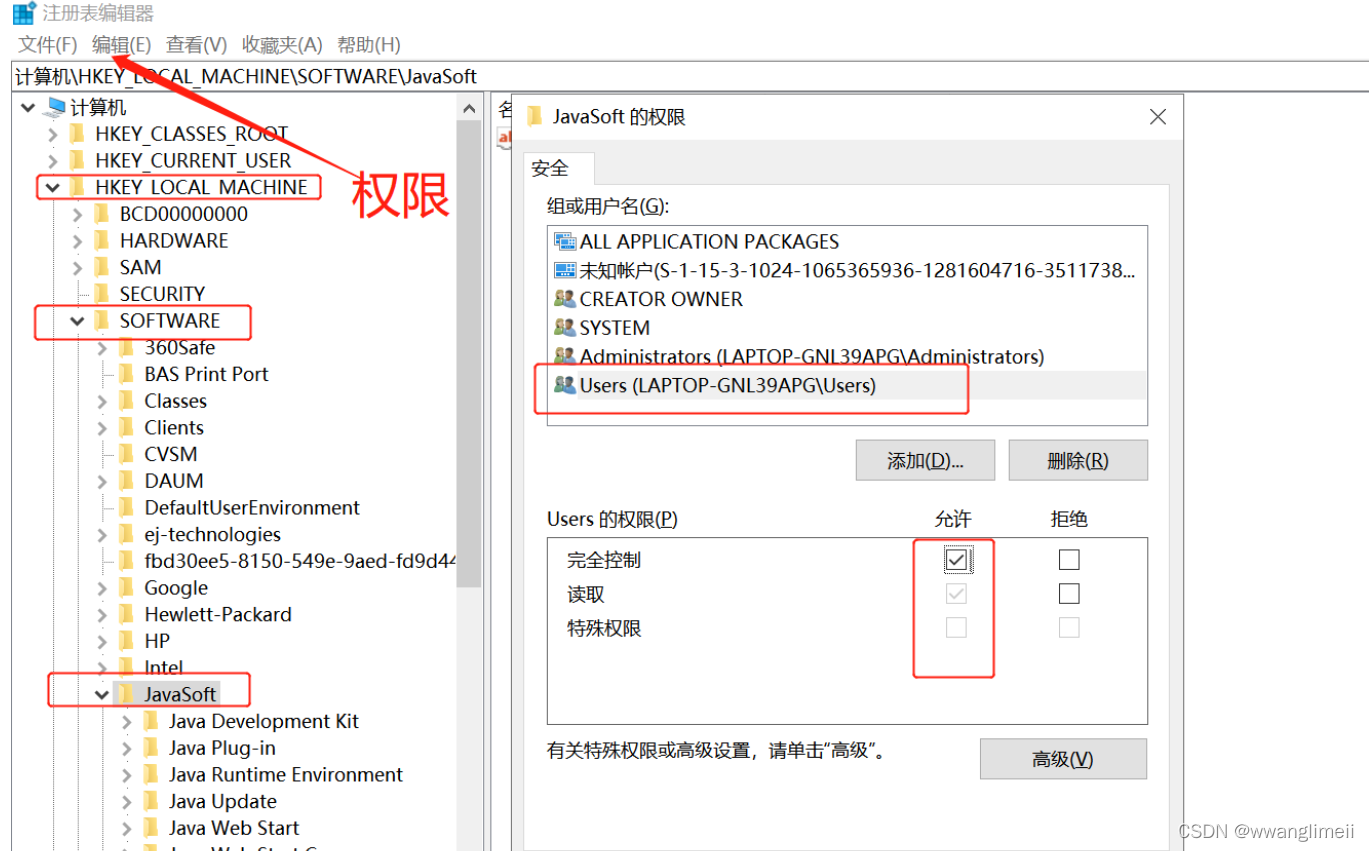Open the 查看(V) menu

pos(196,45)
